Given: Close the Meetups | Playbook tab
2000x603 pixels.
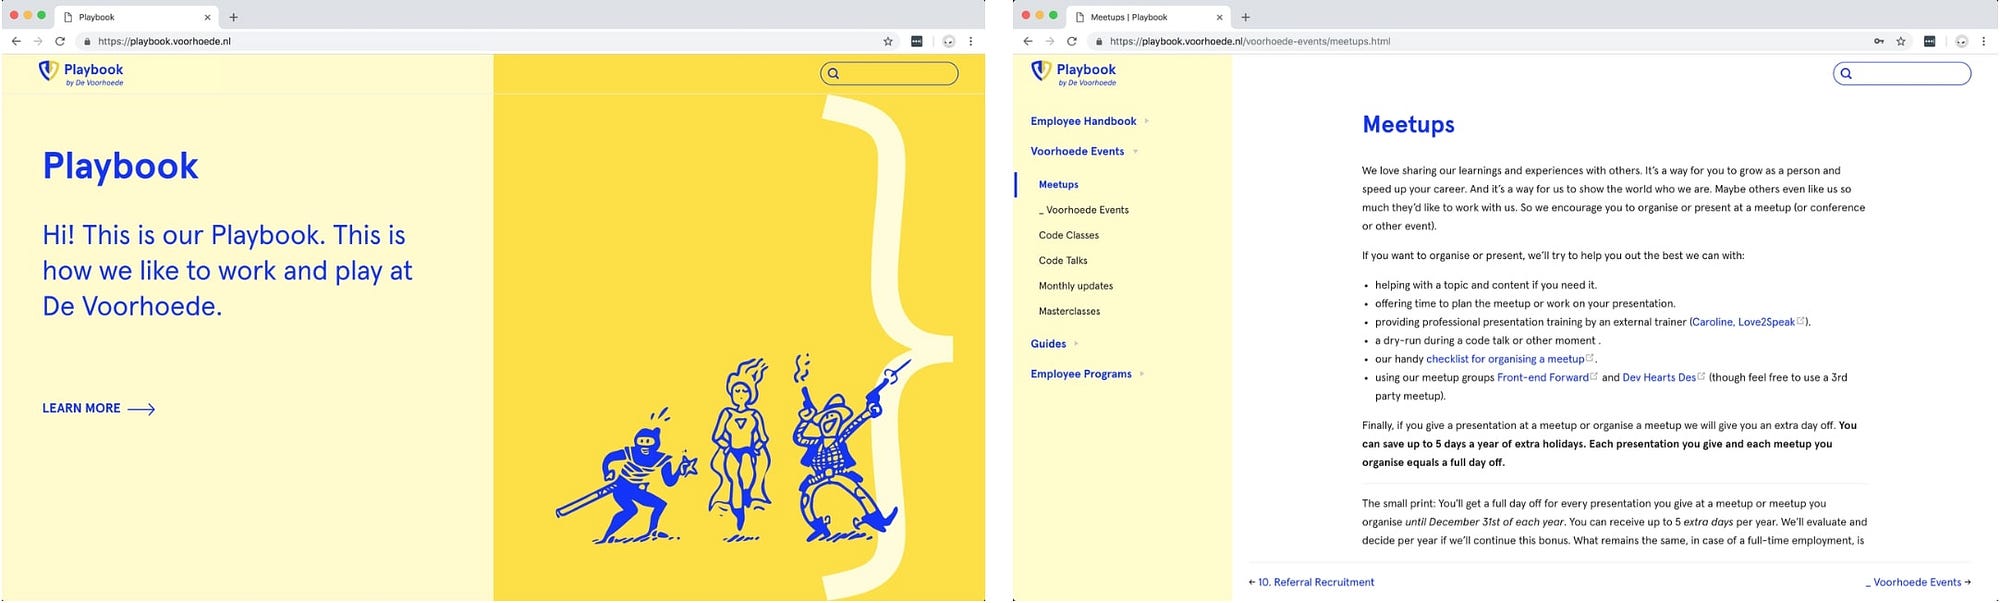Looking at the screenshot, I should (1219, 17).
